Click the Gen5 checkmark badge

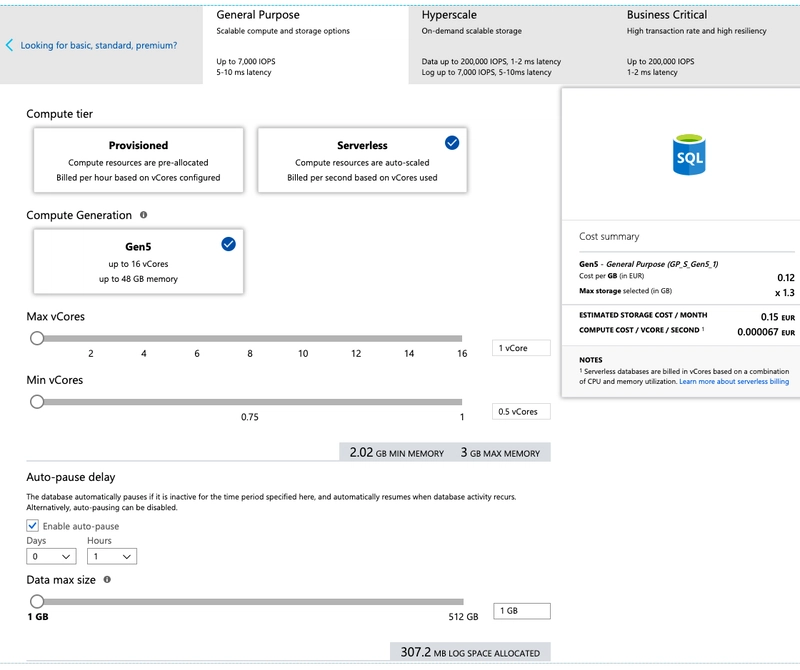(228, 244)
